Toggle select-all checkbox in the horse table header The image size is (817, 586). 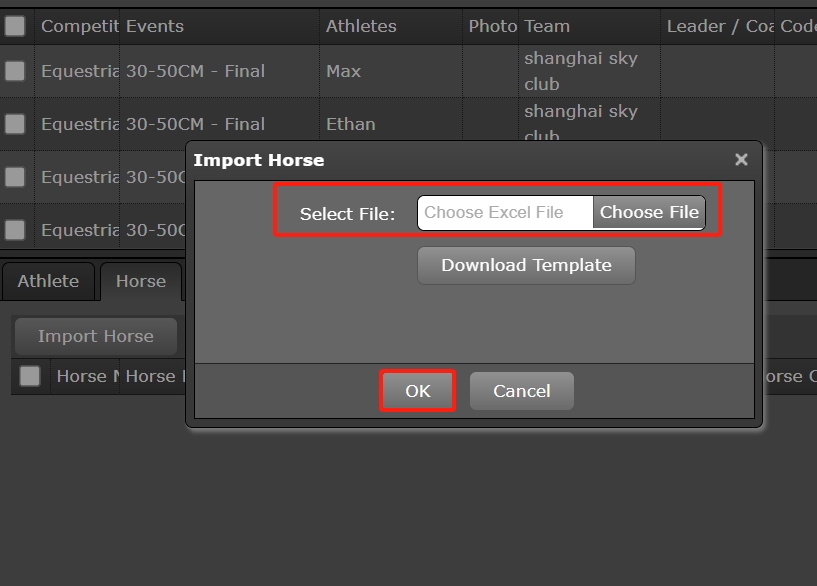point(30,376)
